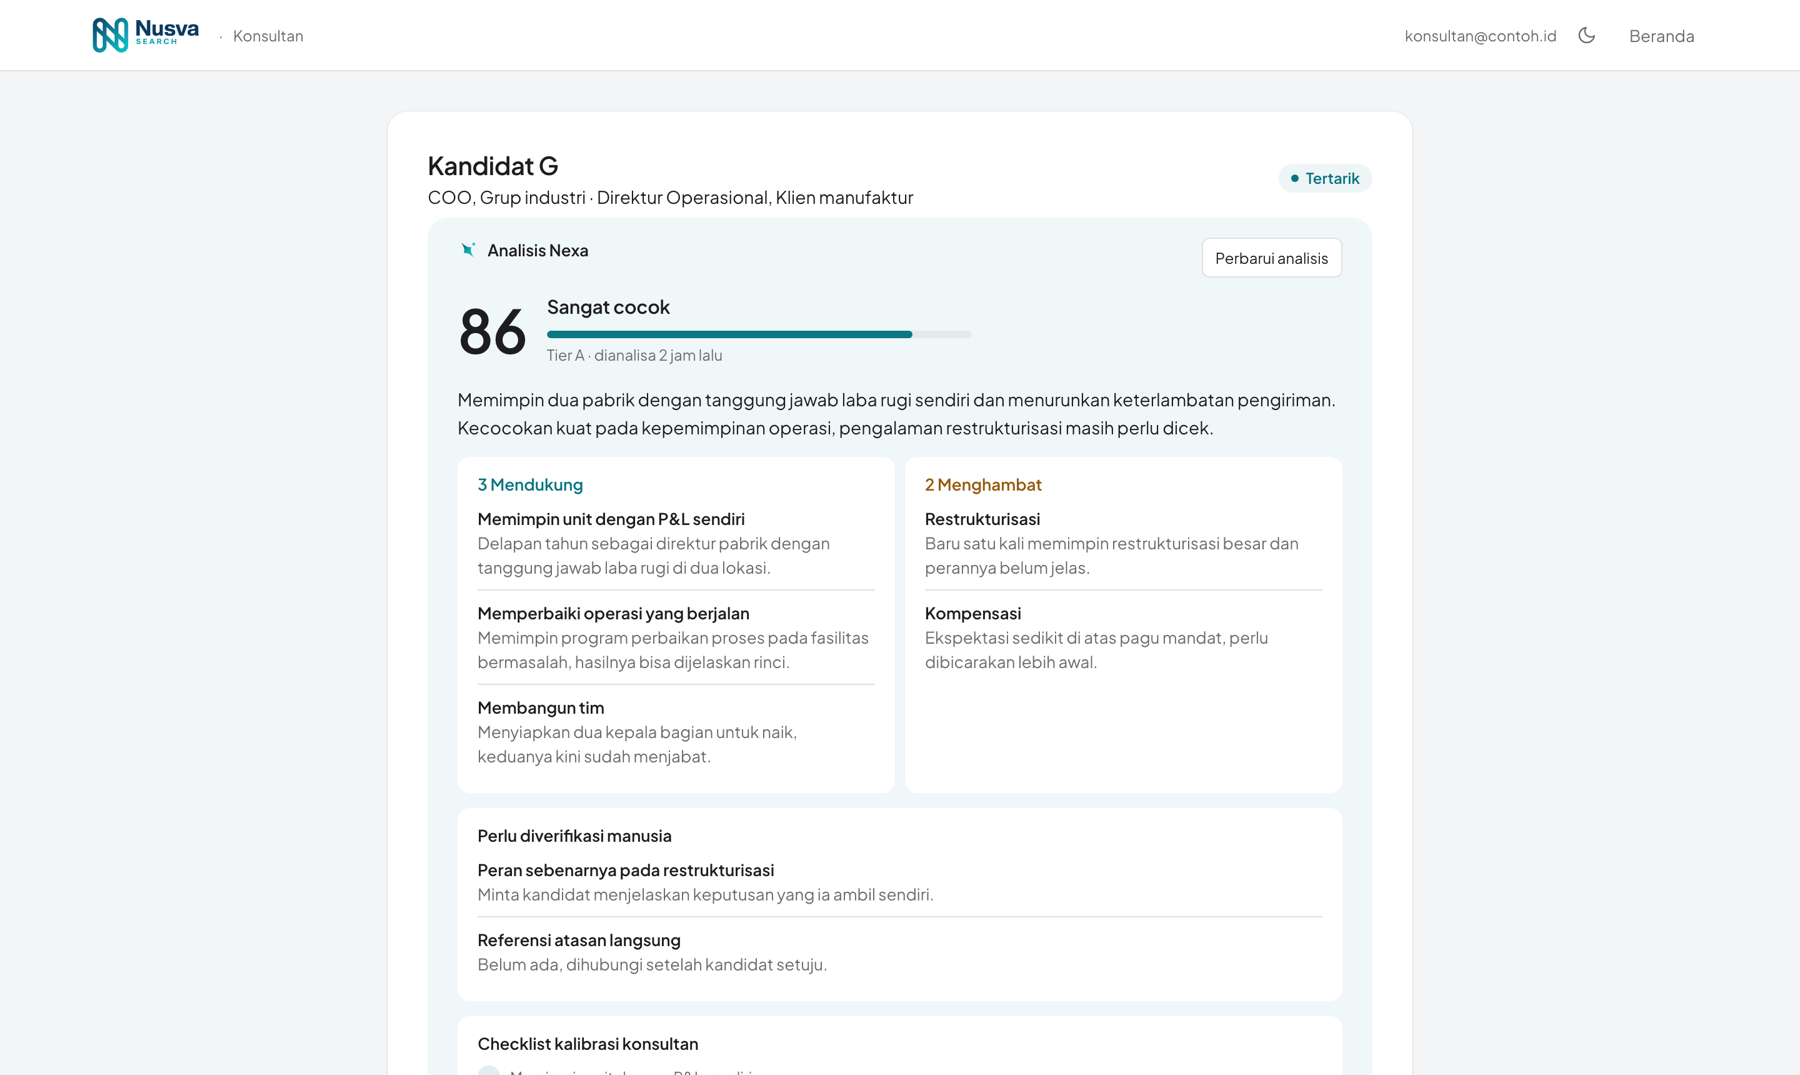
Task: Click the Analisis Nexa sparkle icon
Action: pos(468,250)
